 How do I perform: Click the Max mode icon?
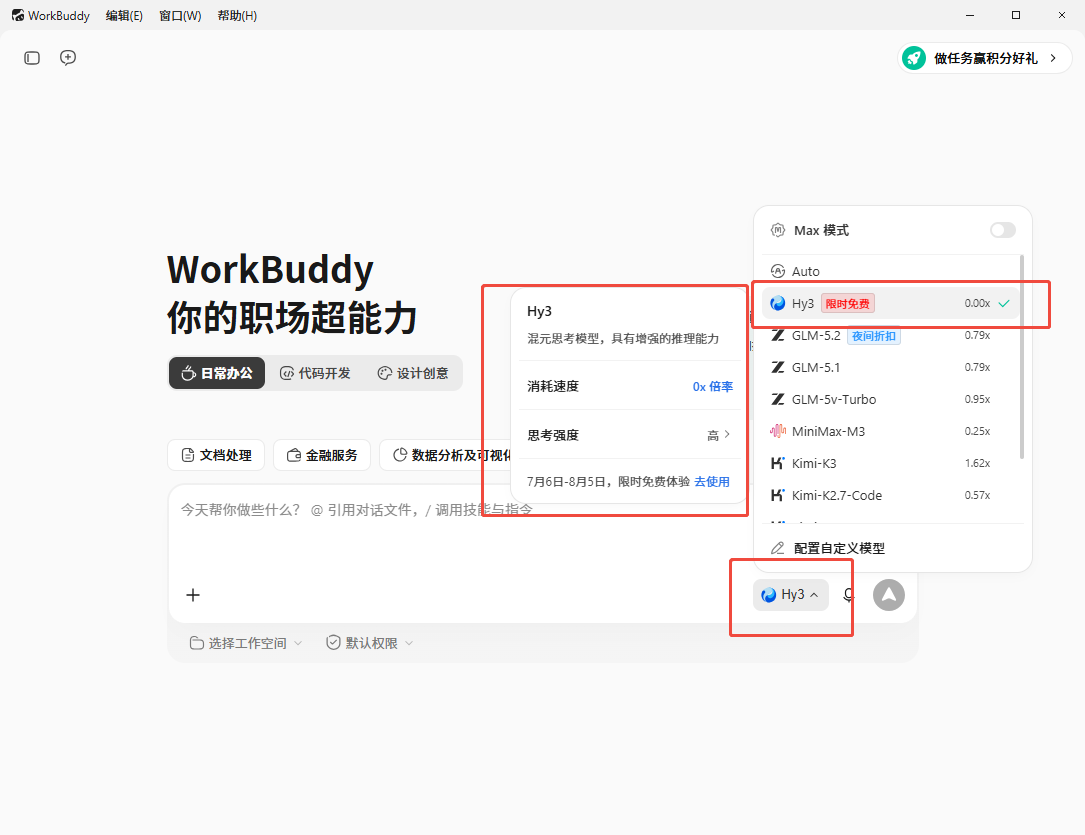[x=778, y=230]
